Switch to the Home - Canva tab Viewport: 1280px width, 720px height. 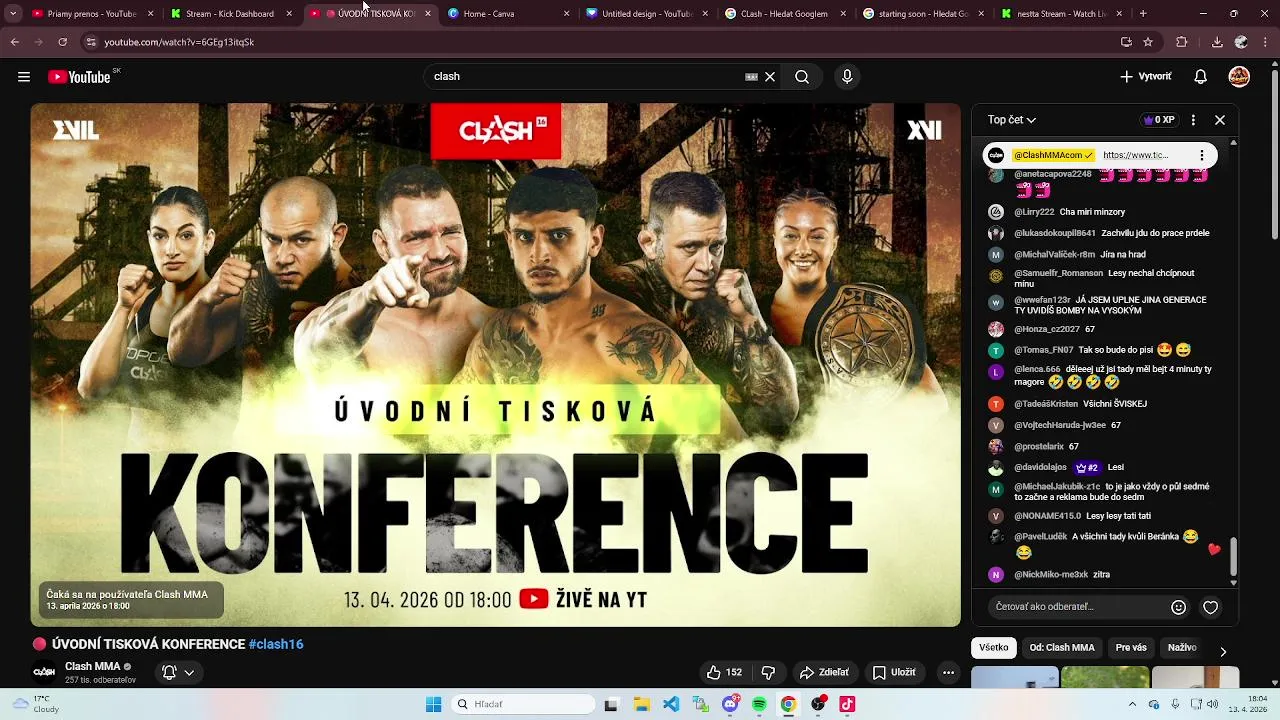(x=507, y=14)
